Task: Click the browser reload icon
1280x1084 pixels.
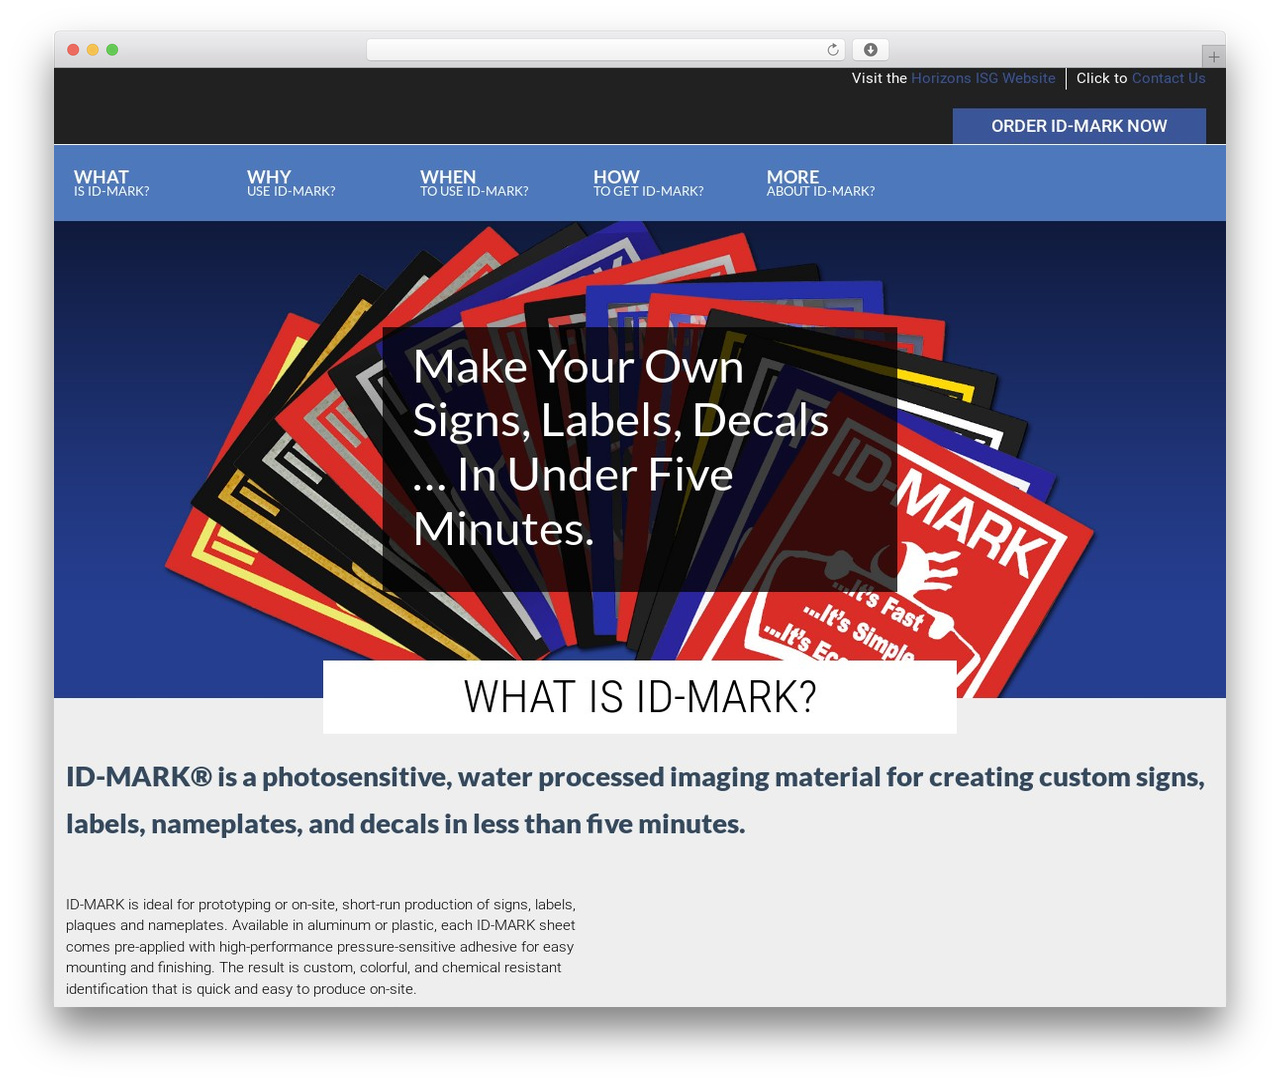Action: click(x=833, y=50)
